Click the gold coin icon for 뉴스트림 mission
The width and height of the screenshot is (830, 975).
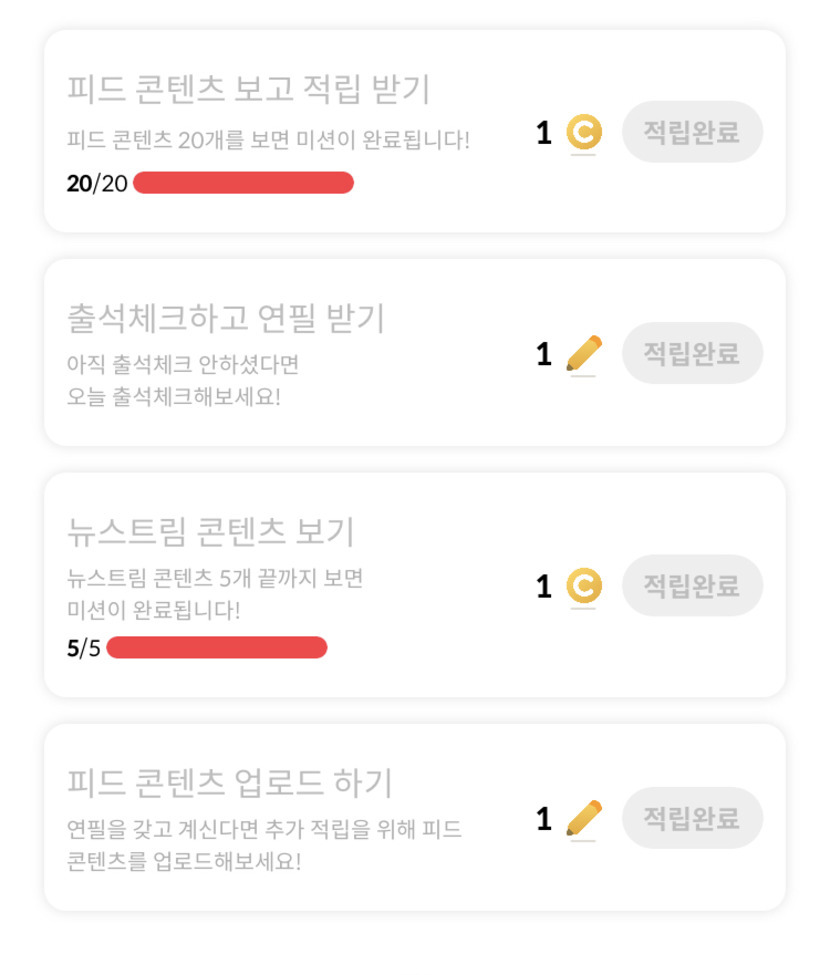click(x=584, y=586)
